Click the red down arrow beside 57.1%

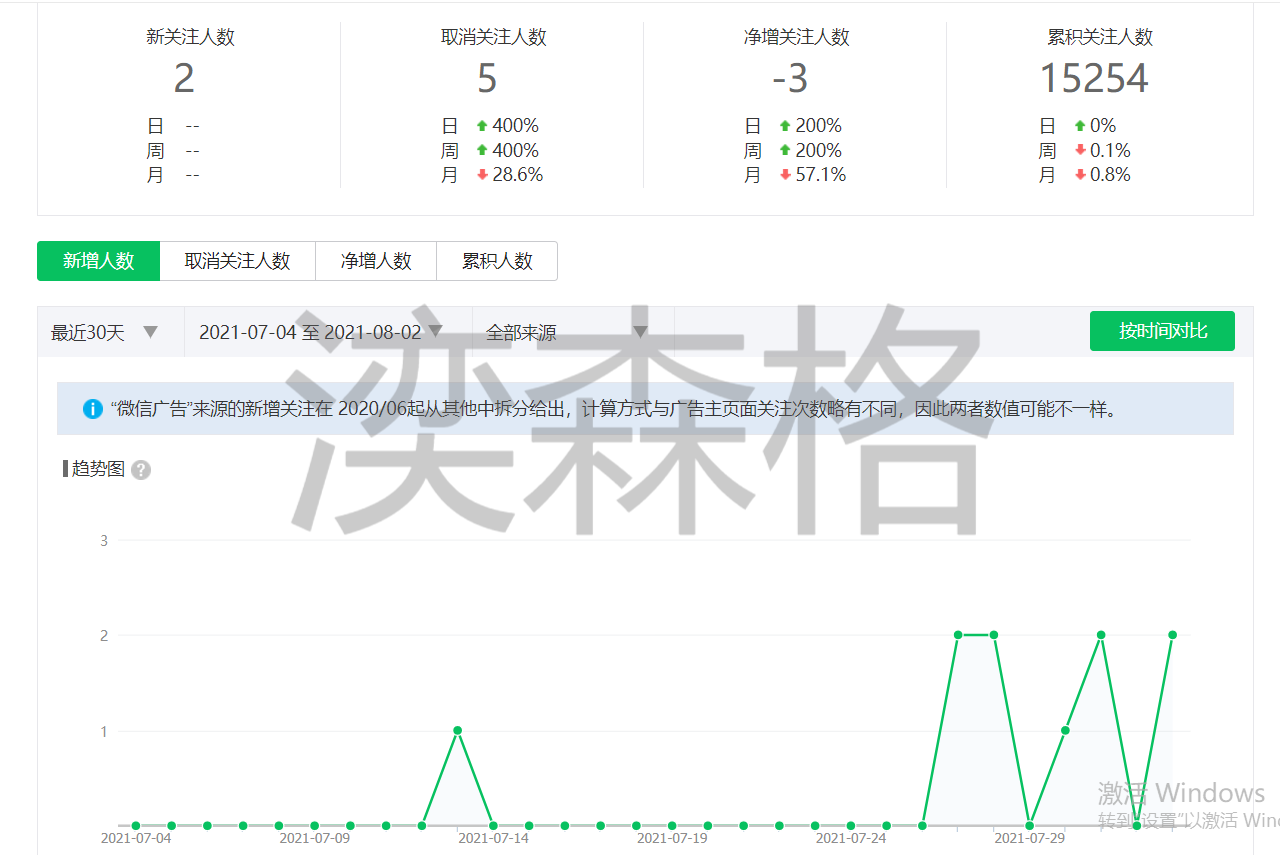tap(785, 175)
